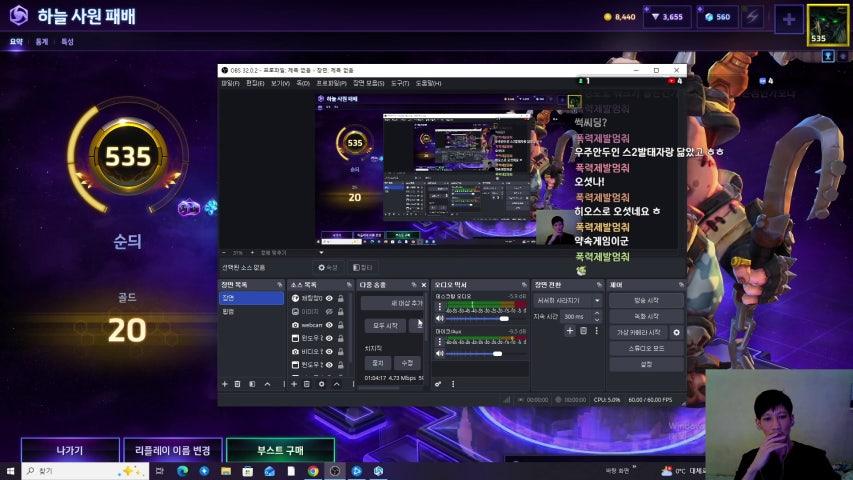Open scene transition type dropdown

pos(567,300)
